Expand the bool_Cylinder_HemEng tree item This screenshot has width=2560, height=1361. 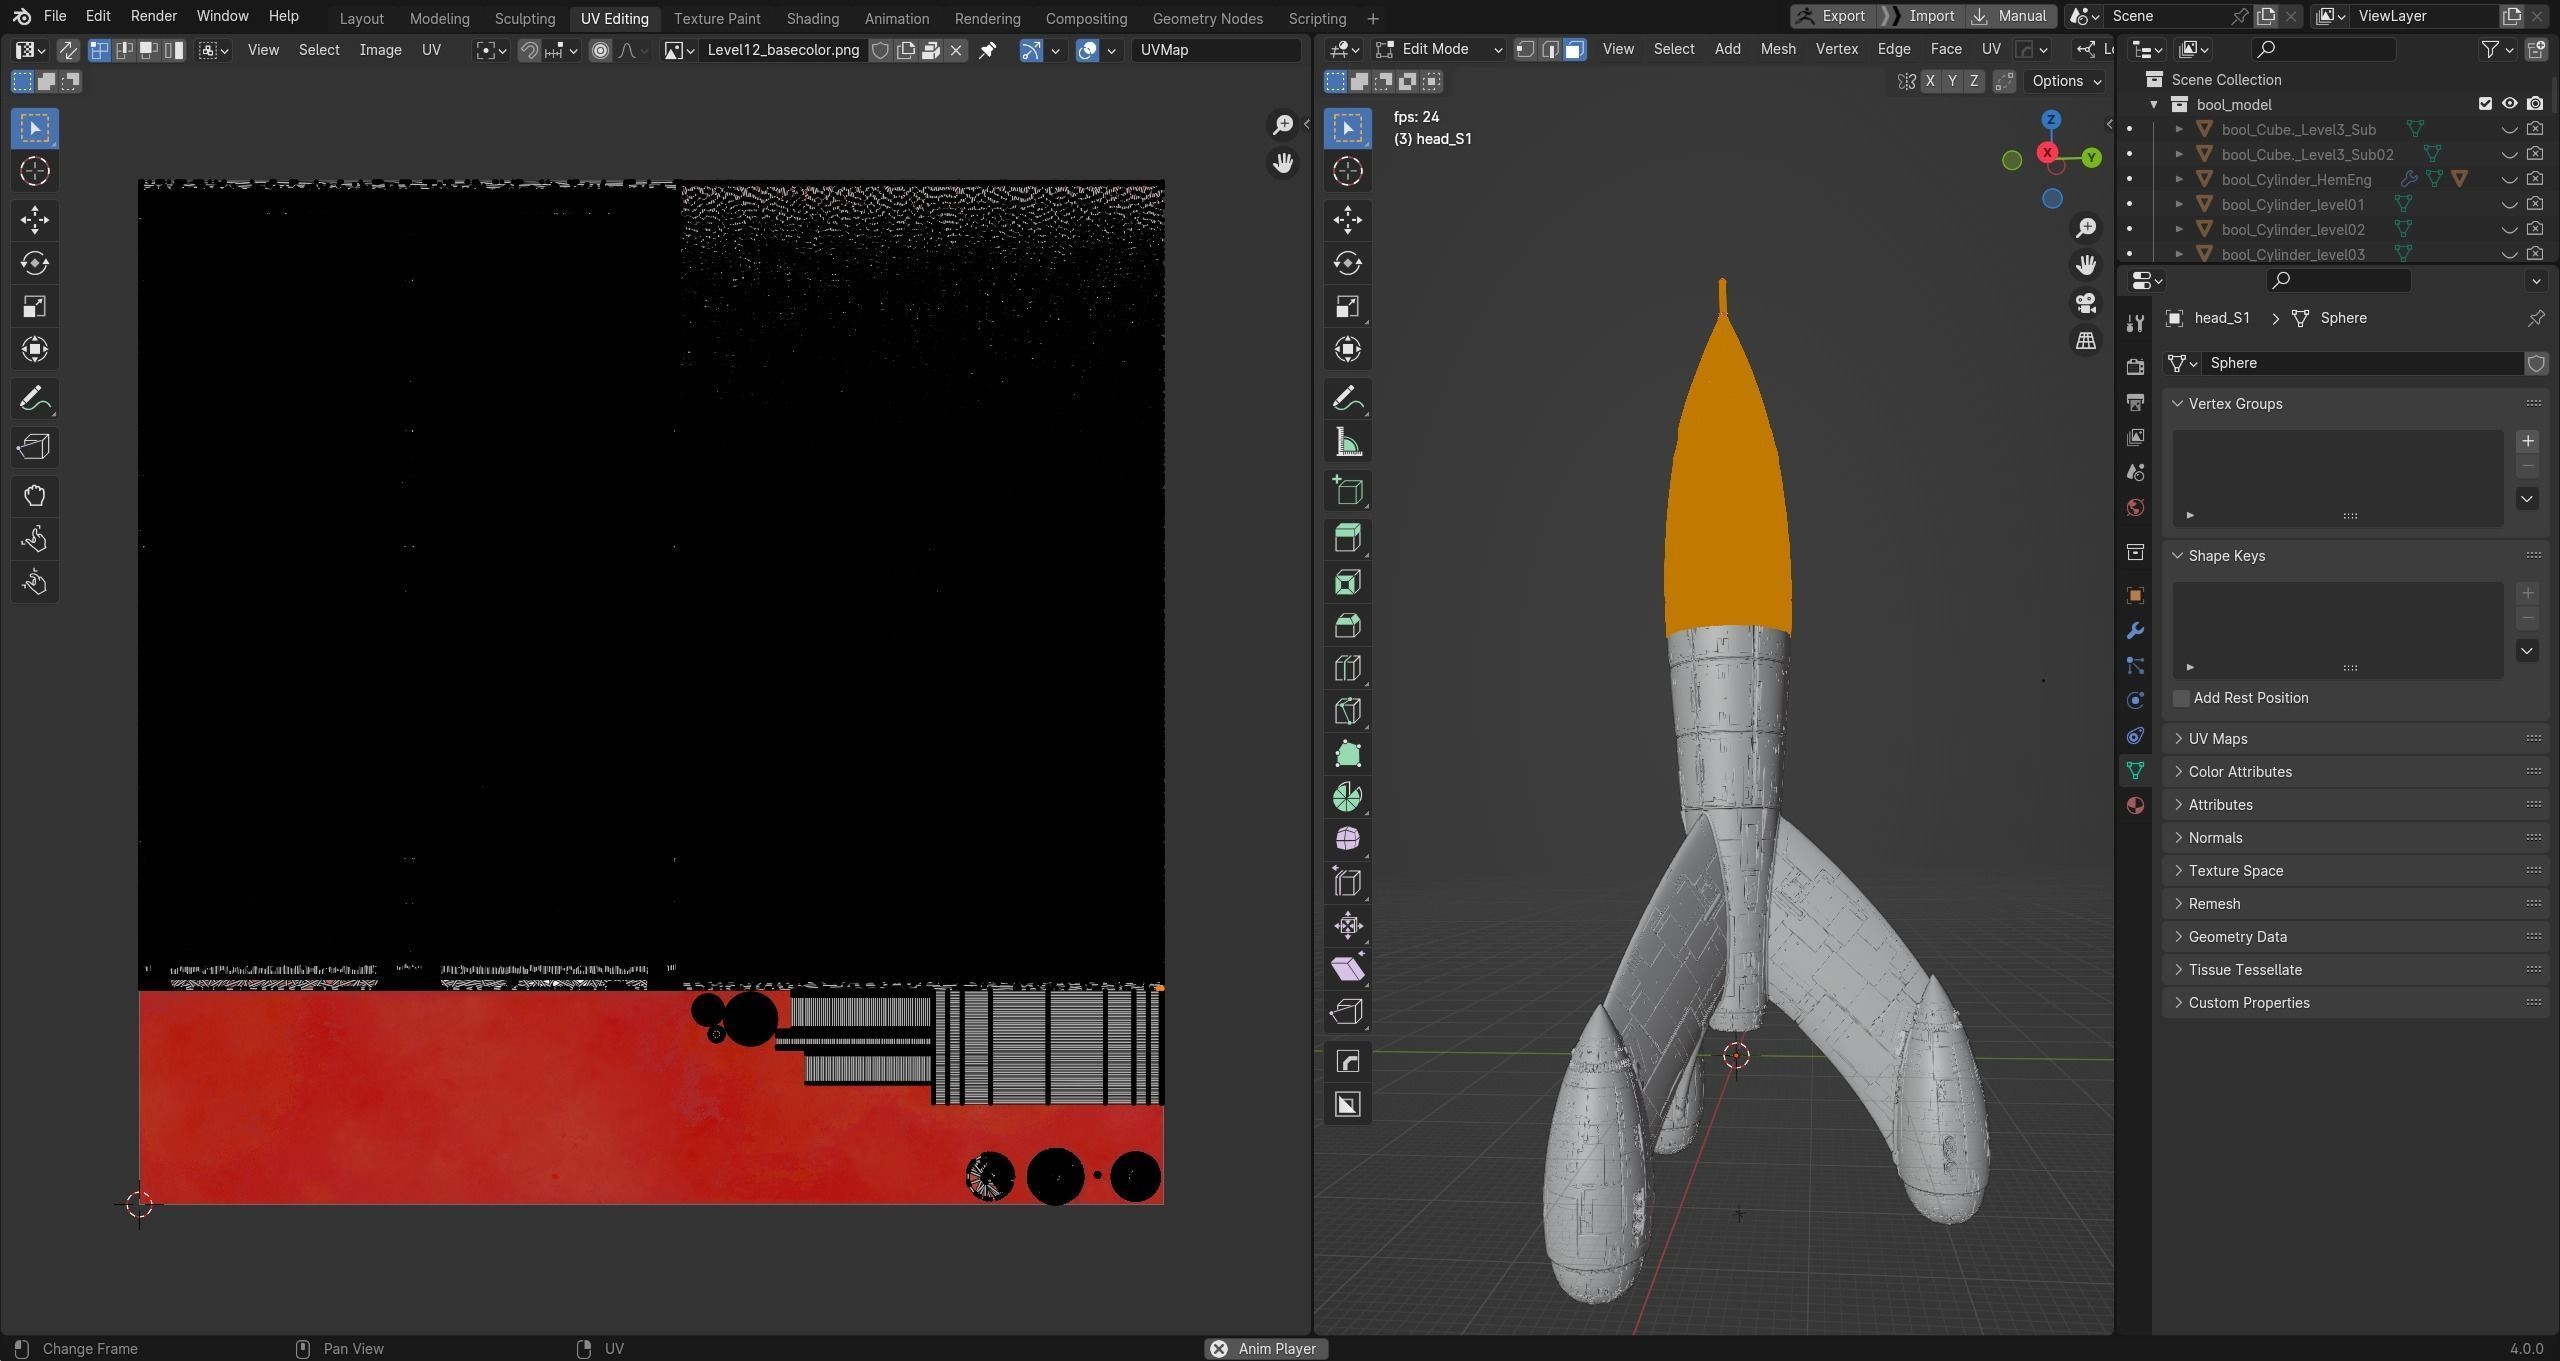click(x=2179, y=179)
